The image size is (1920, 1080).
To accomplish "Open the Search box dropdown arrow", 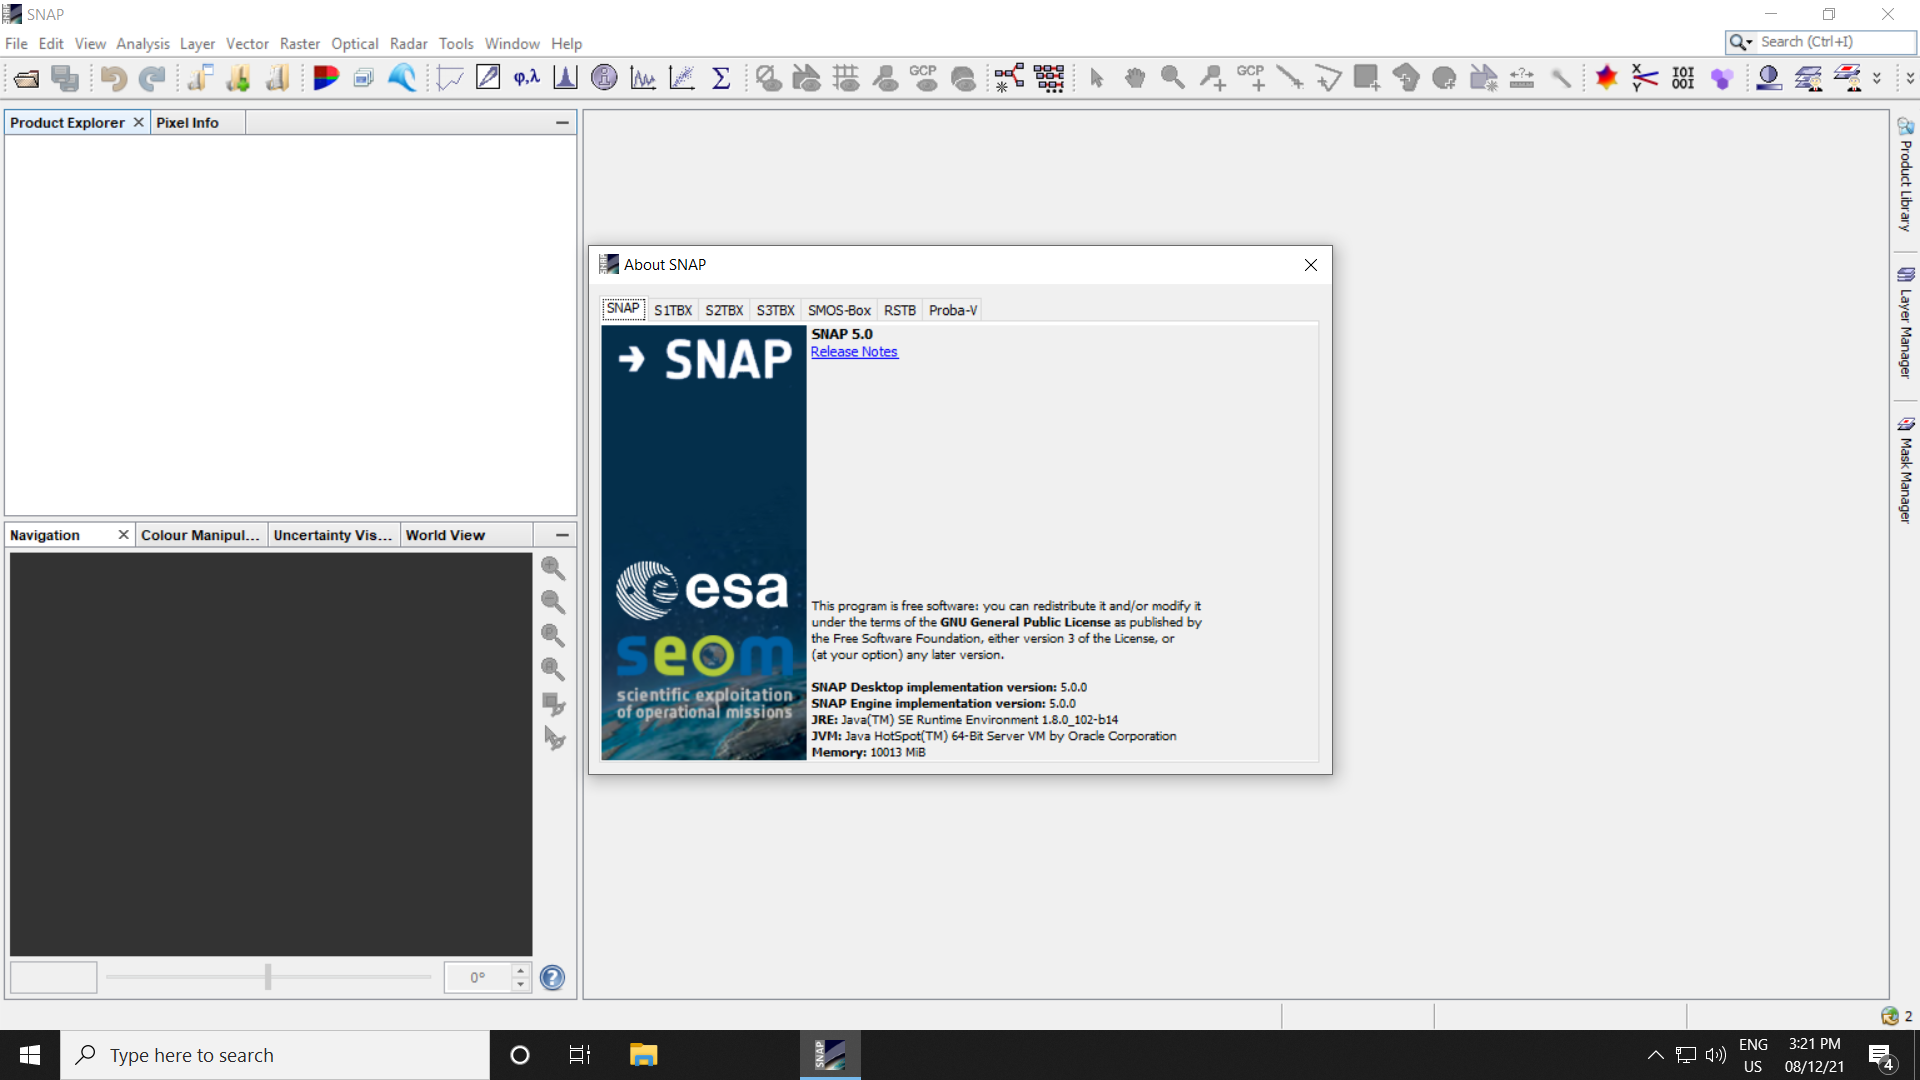I will 1742,42.
